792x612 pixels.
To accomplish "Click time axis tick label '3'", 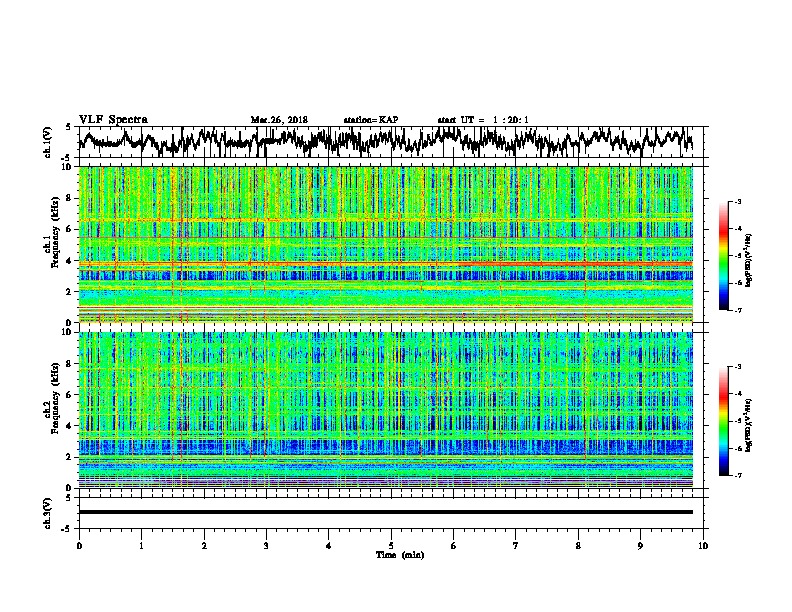I will (x=266, y=546).
